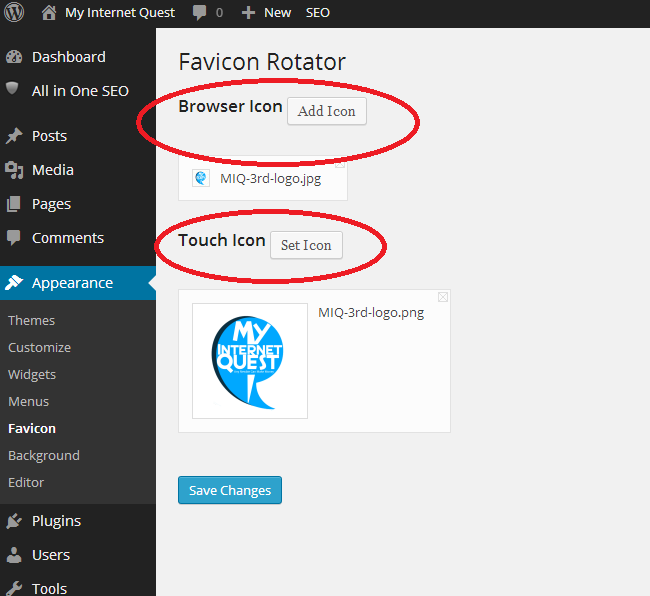Open the home icon for My Internet Quest
The width and height of the screenshot is (650, 596).
pos(49,12)
